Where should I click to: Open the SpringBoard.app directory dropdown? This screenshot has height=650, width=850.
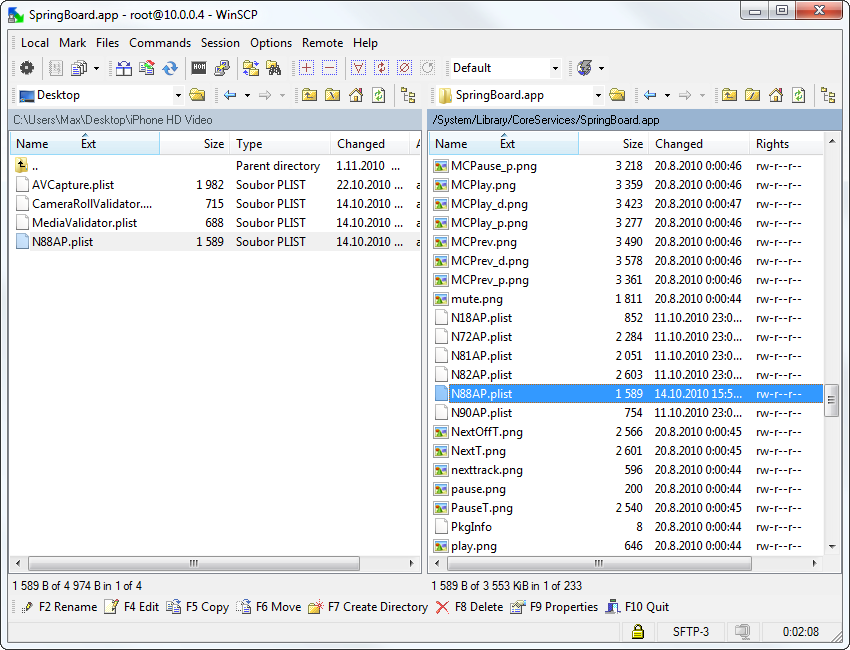(598, 96)
